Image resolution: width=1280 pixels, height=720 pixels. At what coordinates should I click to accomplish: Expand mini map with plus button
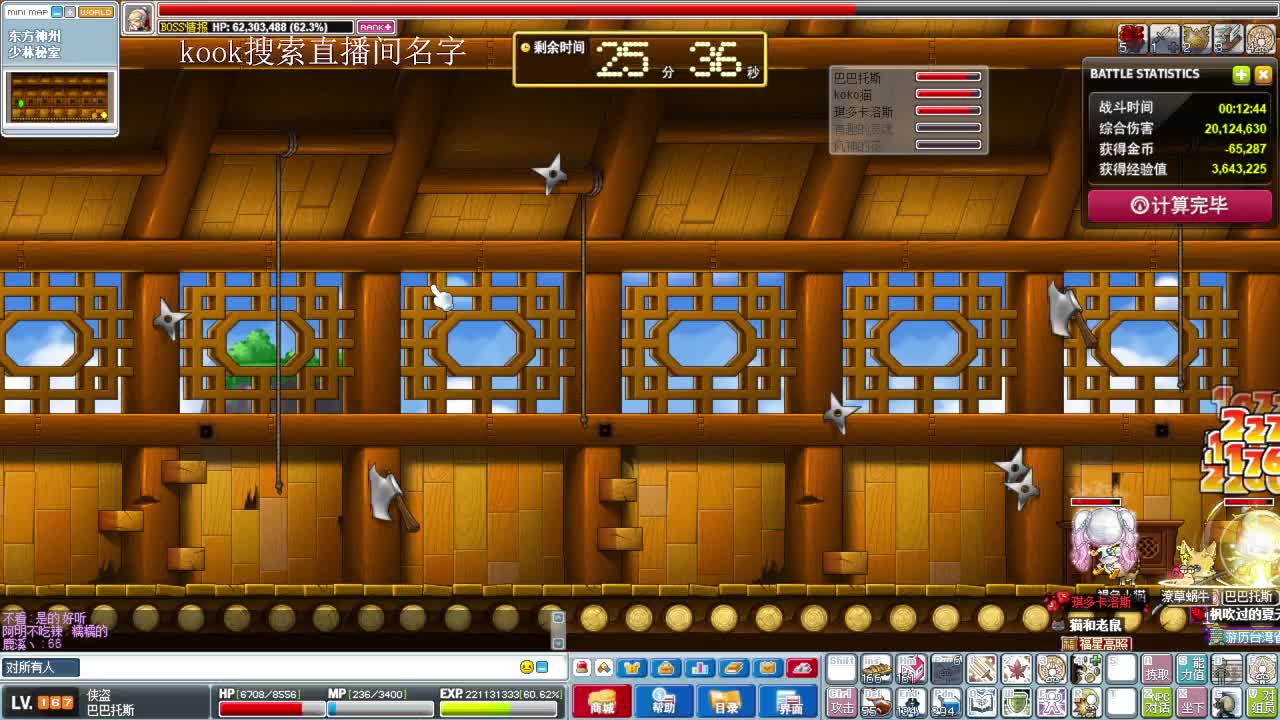coord(69,12)
